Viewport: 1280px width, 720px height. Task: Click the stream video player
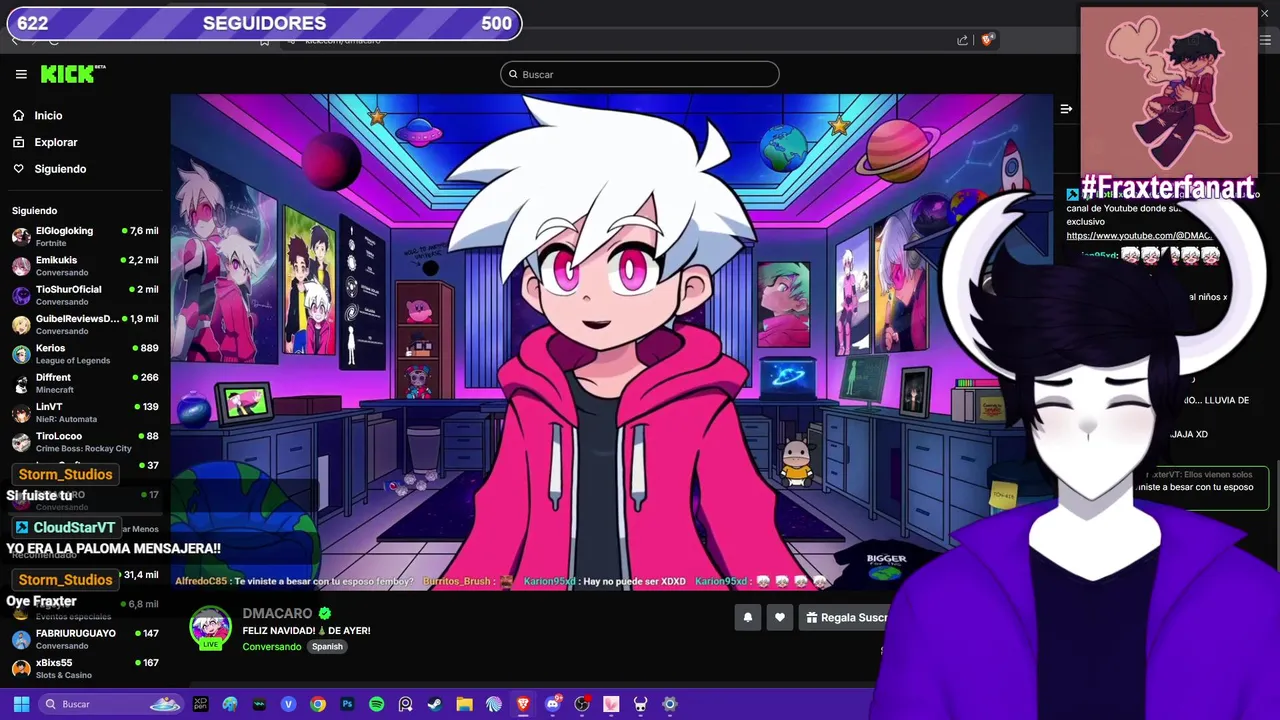tap(611, 342)
